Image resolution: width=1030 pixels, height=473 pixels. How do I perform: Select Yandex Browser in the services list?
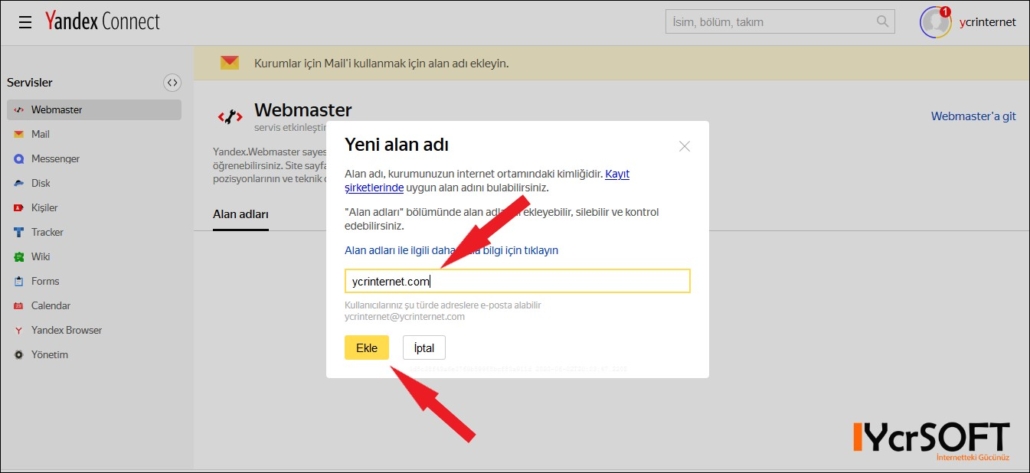[x=66, y=330]
